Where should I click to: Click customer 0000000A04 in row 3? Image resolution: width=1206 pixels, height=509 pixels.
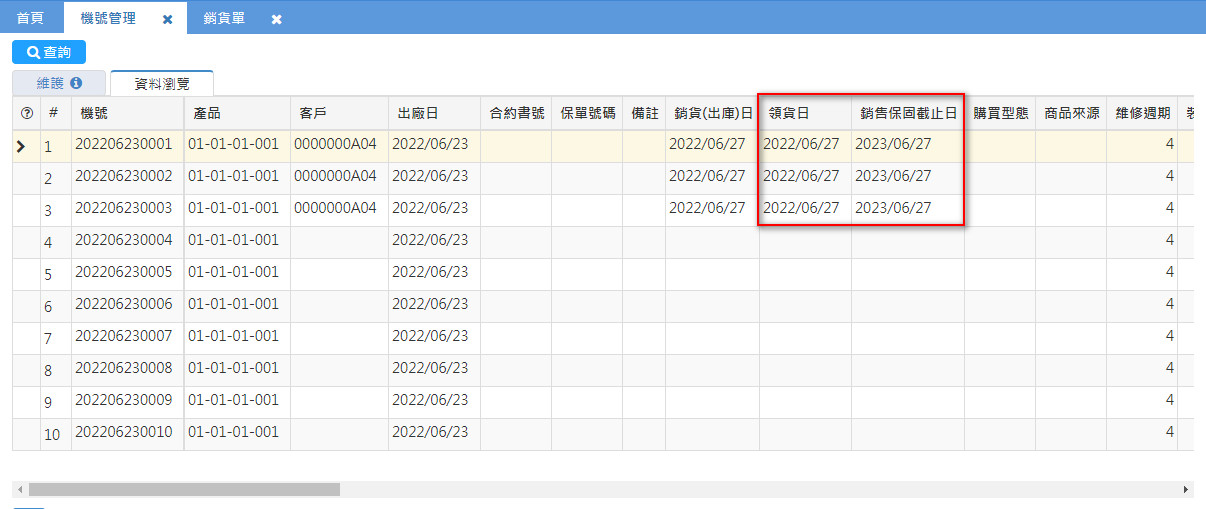[x=335, y=209]
